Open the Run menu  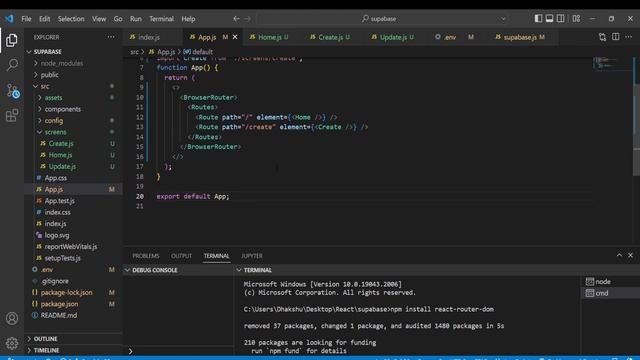[136, 19]
